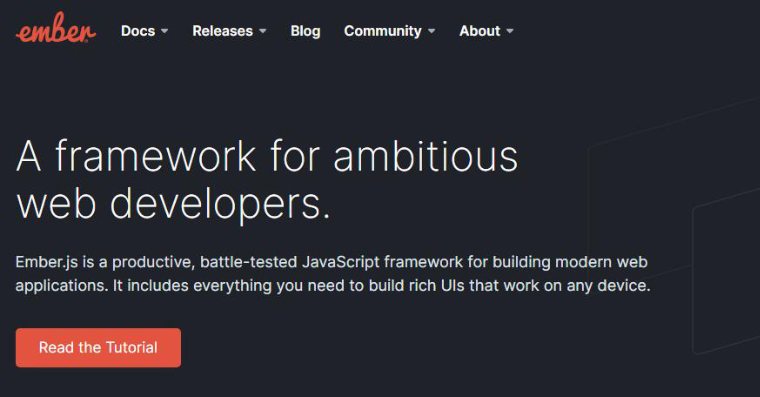Expand the Releases dropdown arrow
760x397 pixels.
click(x=263, y=31)
